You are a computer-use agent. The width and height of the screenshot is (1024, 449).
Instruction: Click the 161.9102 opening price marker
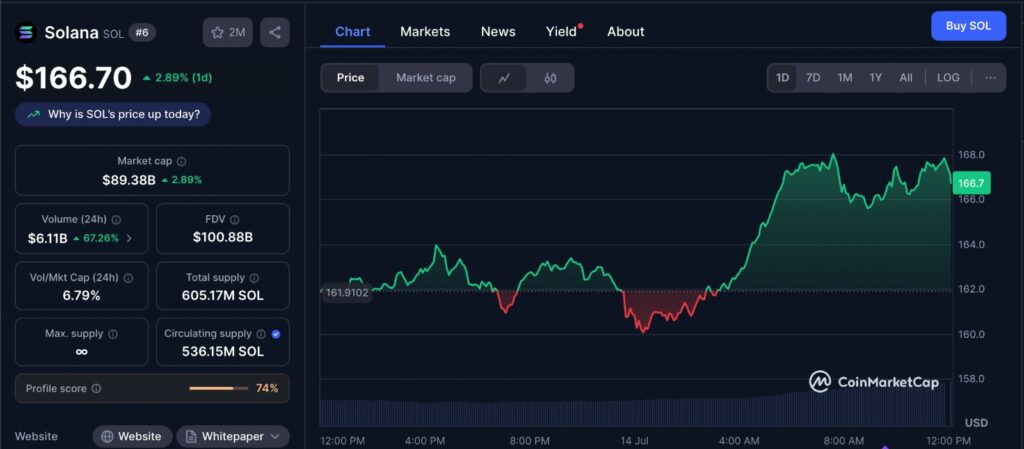click(346, 292)
